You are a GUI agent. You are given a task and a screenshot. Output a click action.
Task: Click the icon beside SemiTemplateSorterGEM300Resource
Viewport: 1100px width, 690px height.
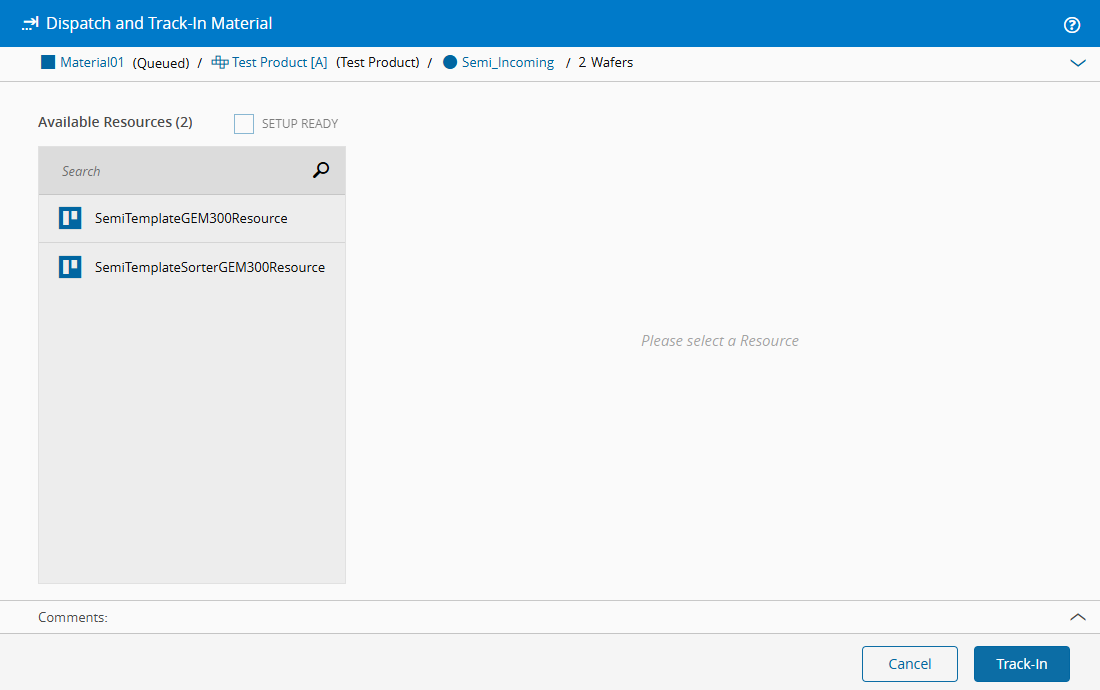70,267
